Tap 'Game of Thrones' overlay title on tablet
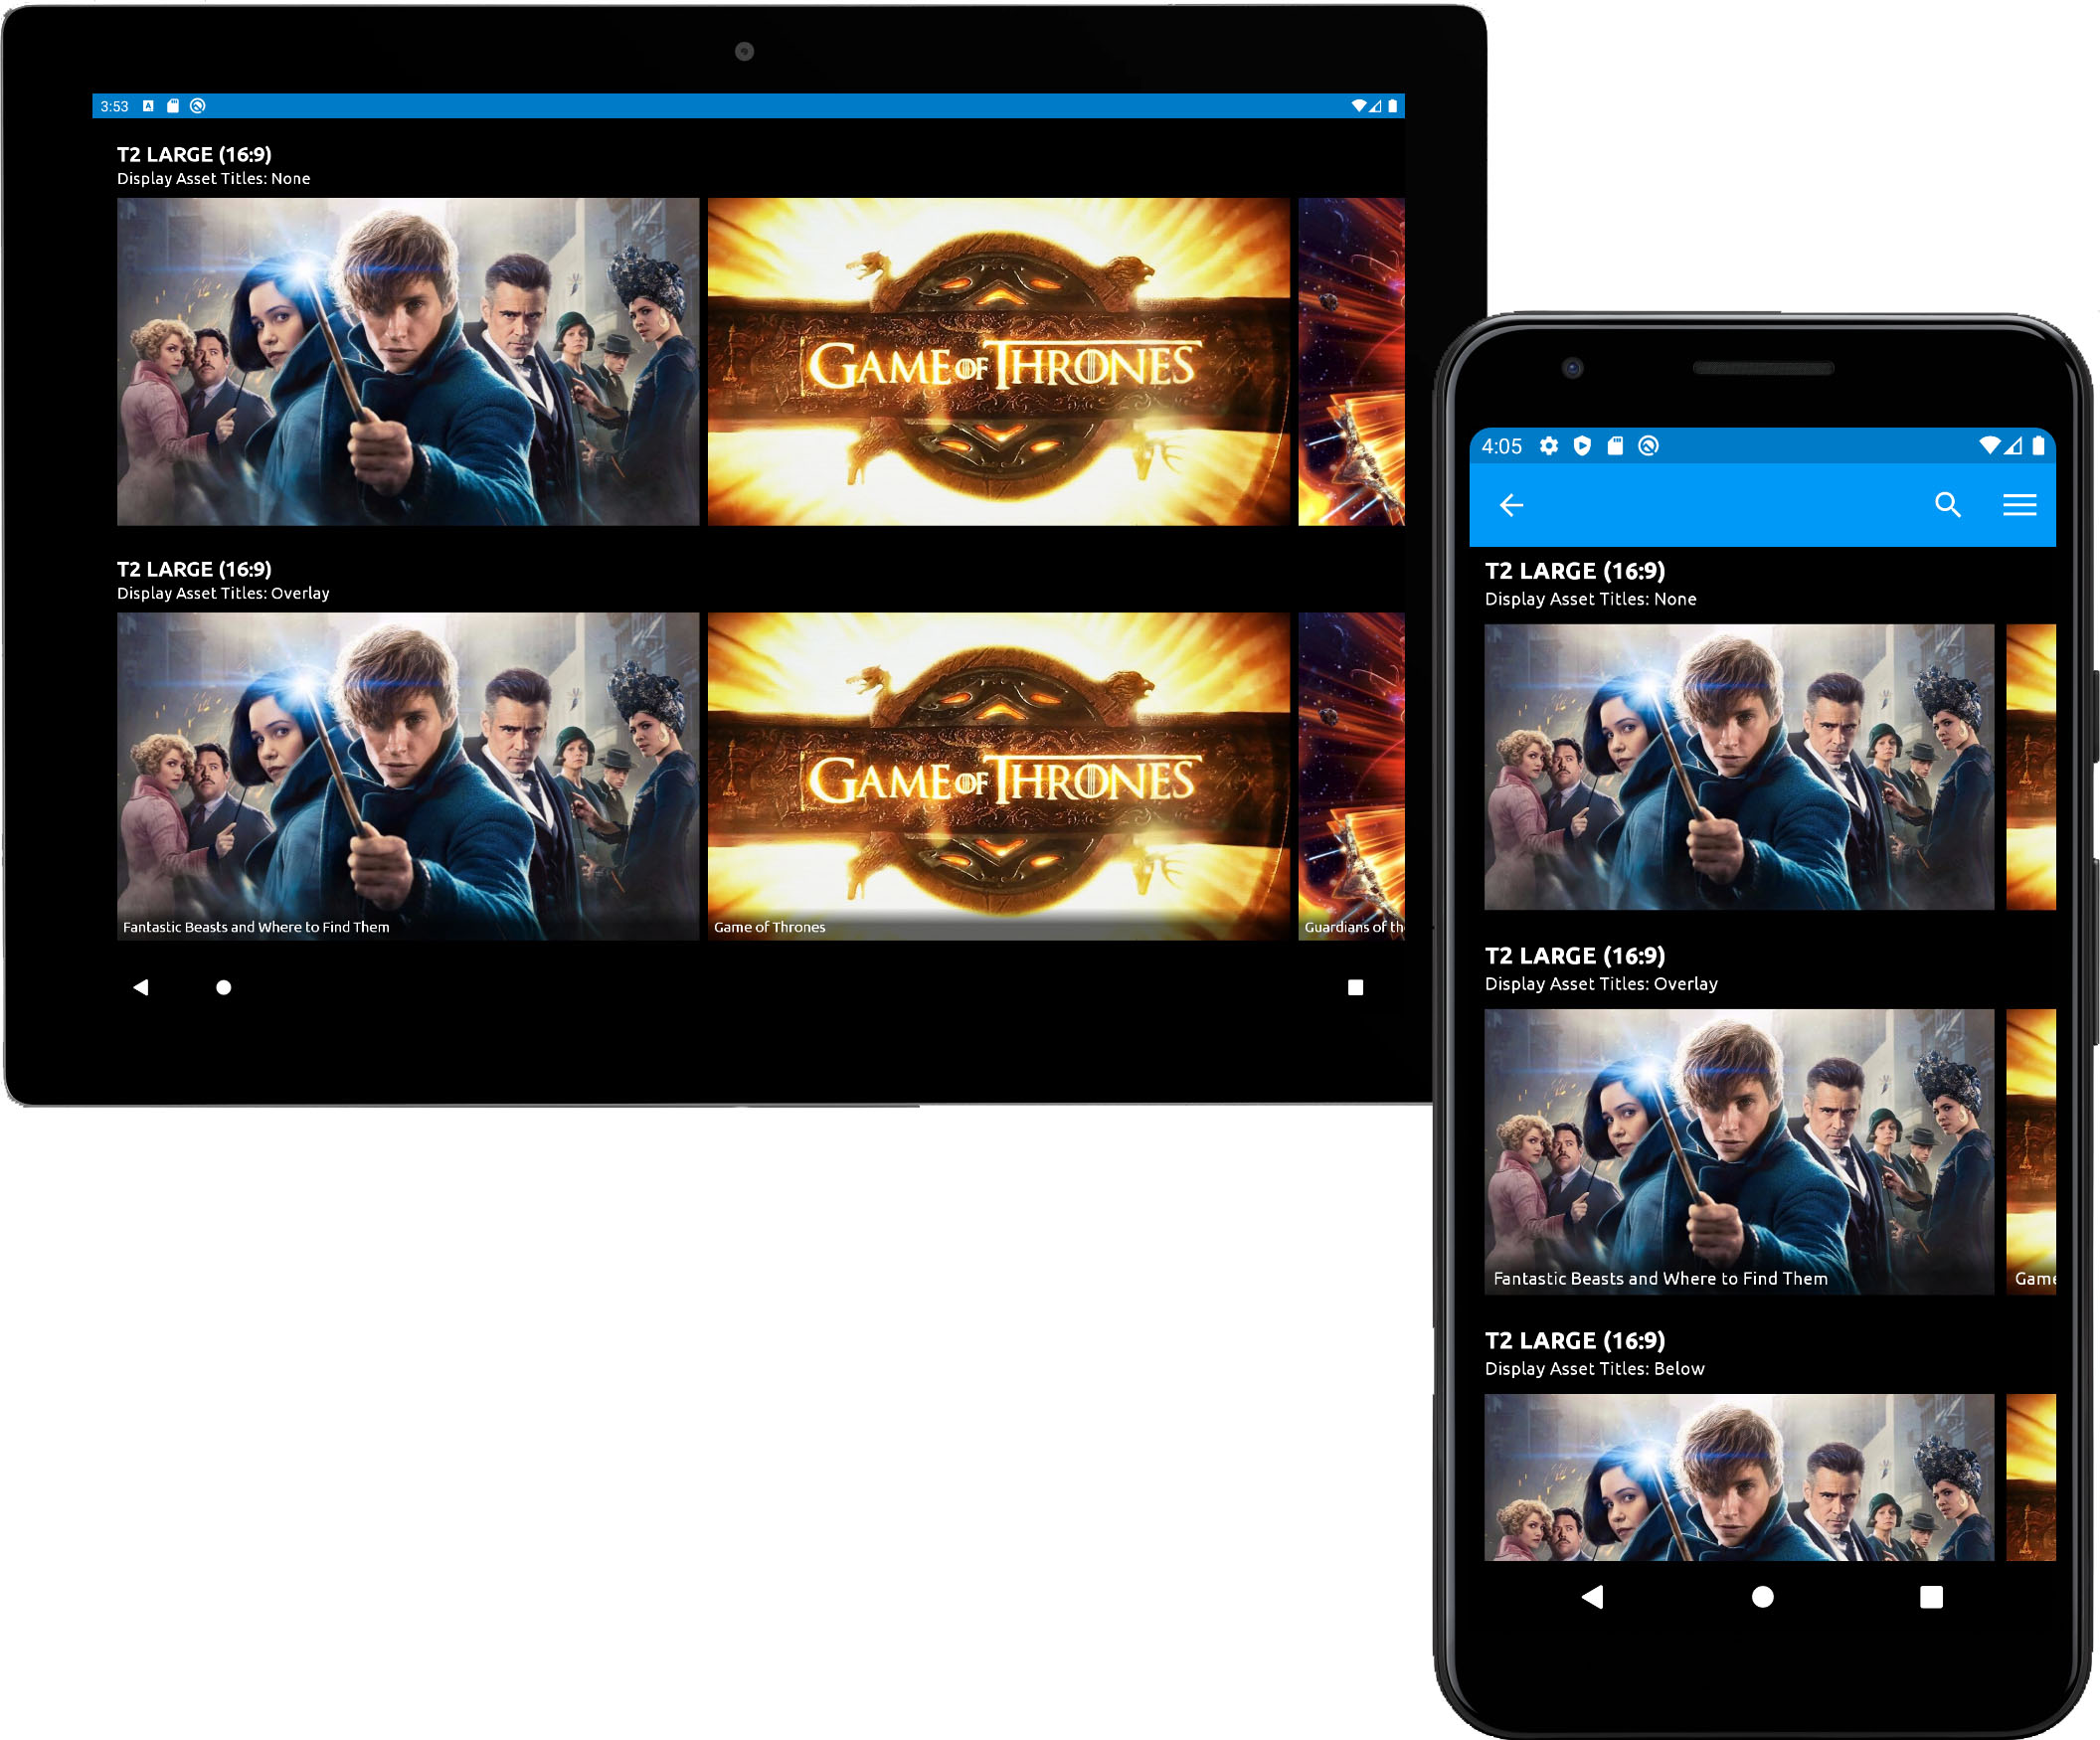The width and height of the screenshot is (2100, 1740). [769, 927]
